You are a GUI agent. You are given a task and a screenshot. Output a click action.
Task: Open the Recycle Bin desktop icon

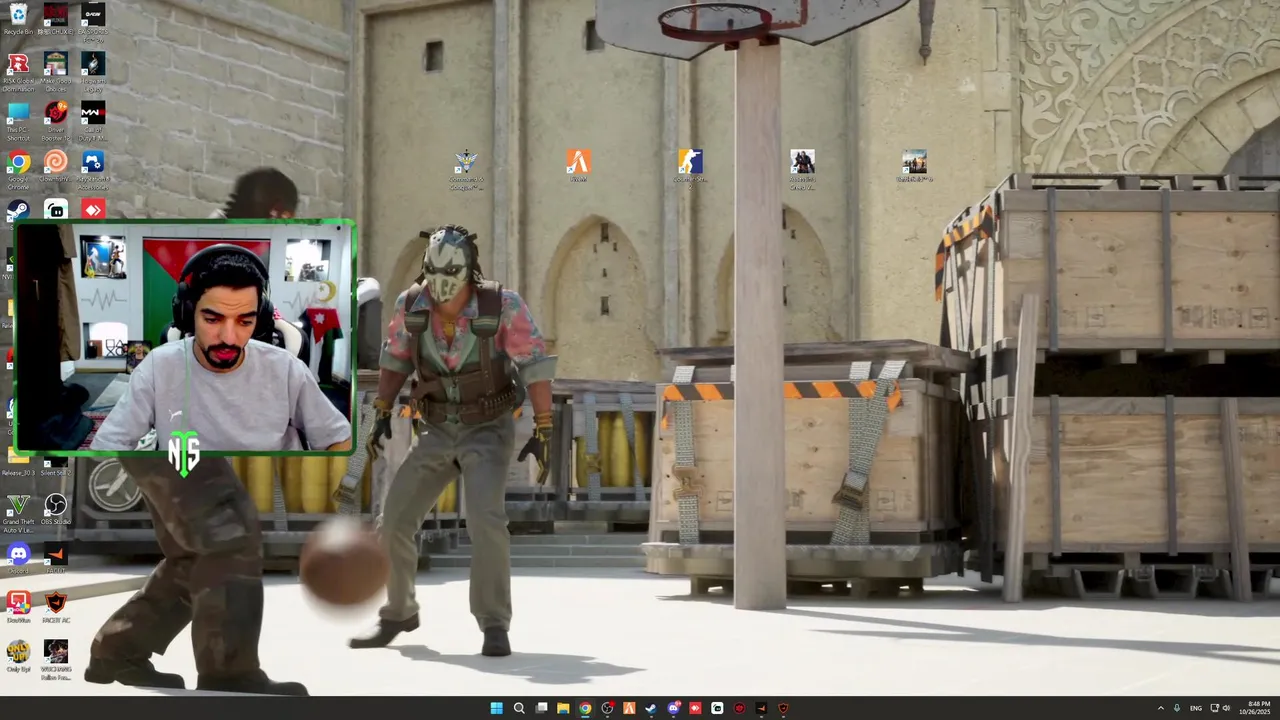click(x=18, y=19)
